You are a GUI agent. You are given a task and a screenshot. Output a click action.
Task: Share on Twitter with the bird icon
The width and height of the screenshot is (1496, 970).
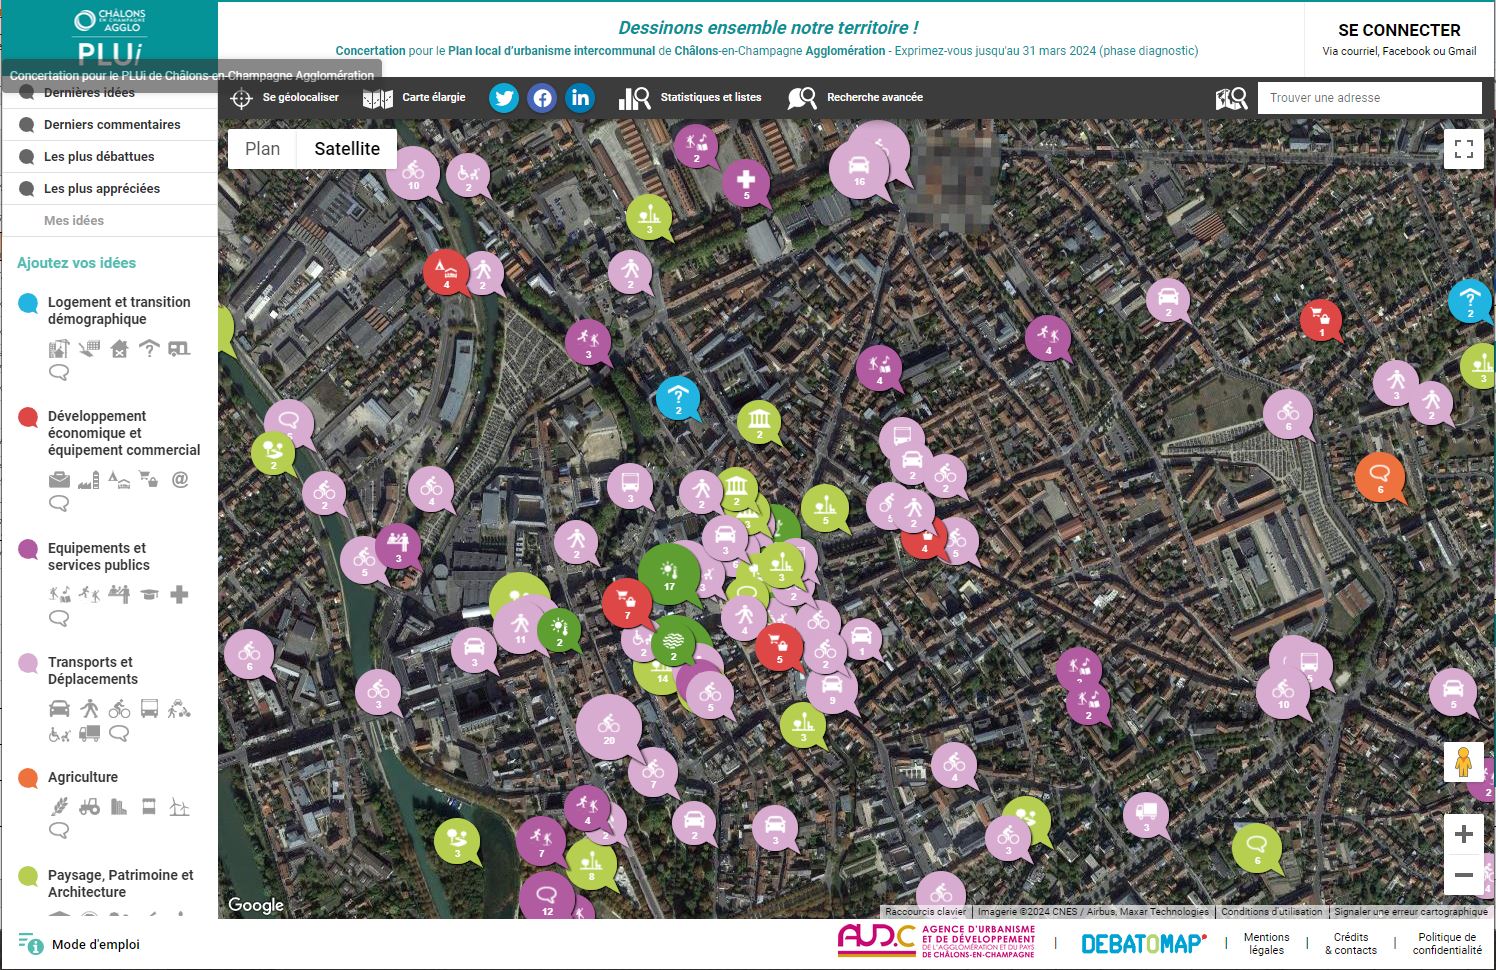click(504, 98)
